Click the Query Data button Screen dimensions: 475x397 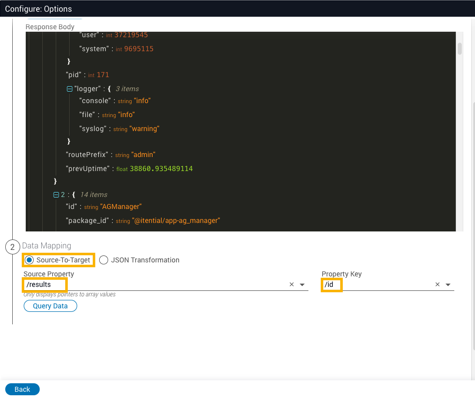50,306
